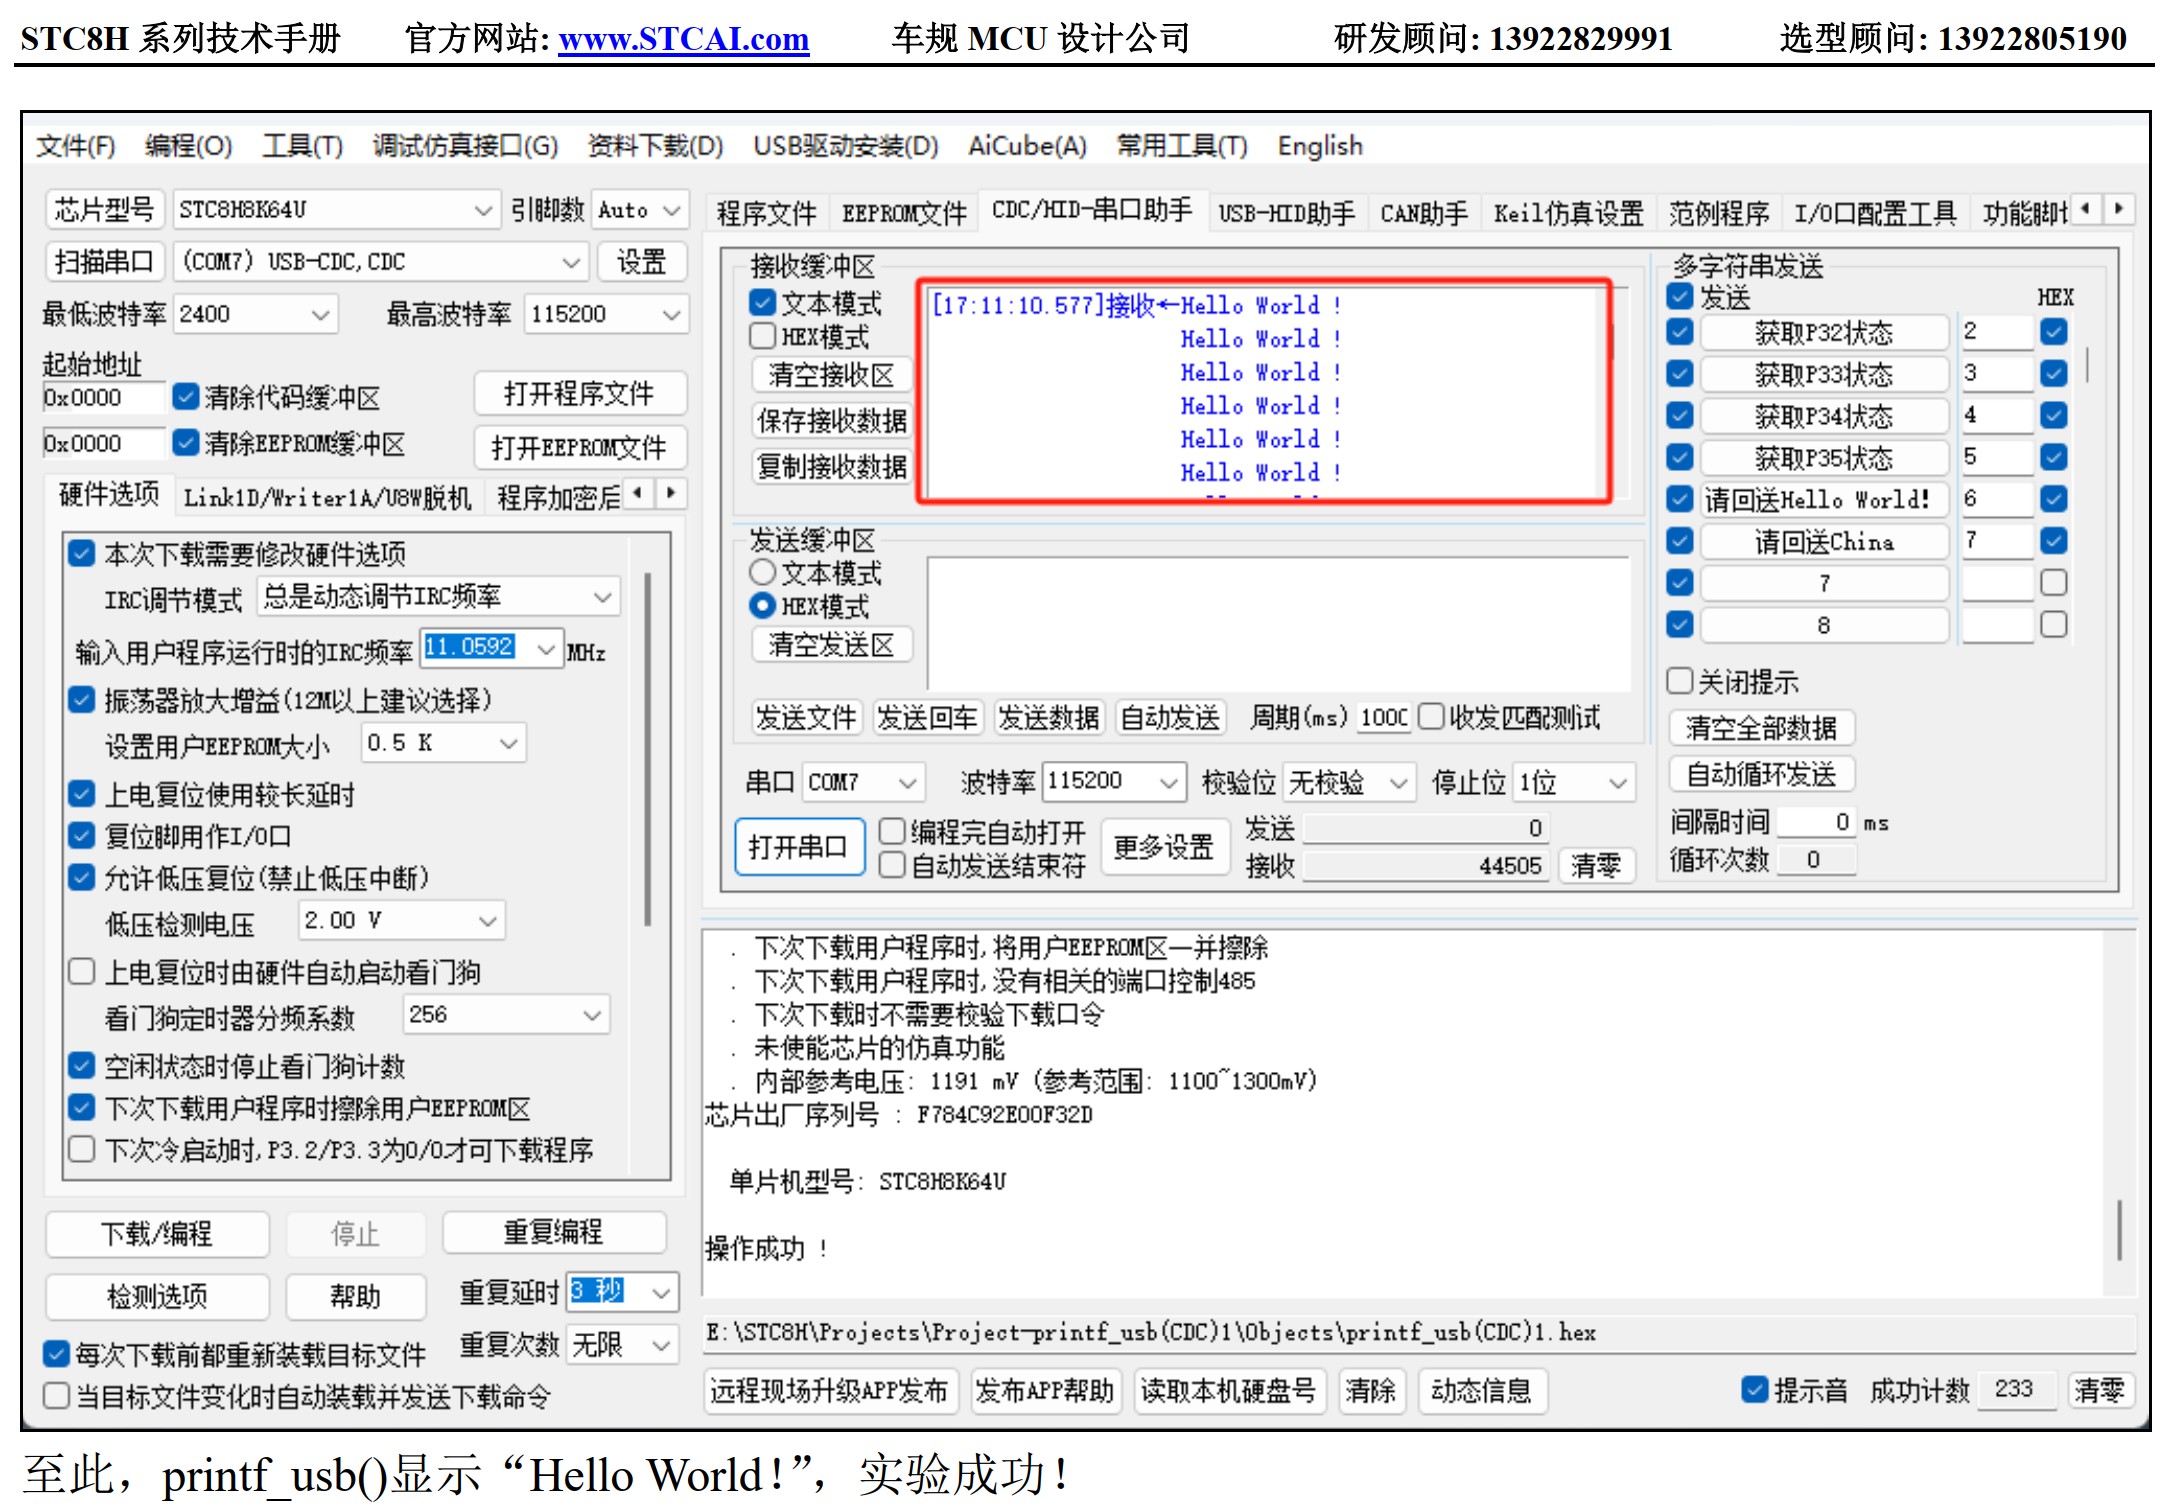Toggle the 提示音 checkbox
The image size is (2178, 1510).
pos(1755,1390)
